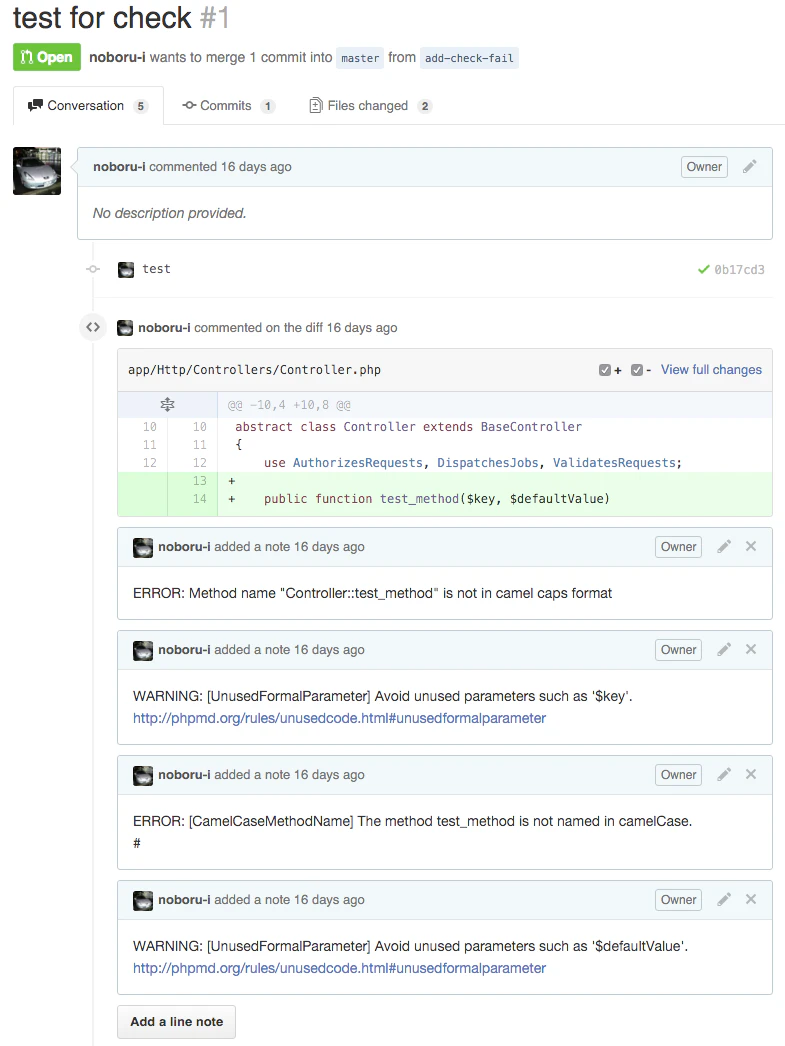The image size is (785, 1046).
Task: Edit the pull request description with pencil icon
Action: coord(750,167)
